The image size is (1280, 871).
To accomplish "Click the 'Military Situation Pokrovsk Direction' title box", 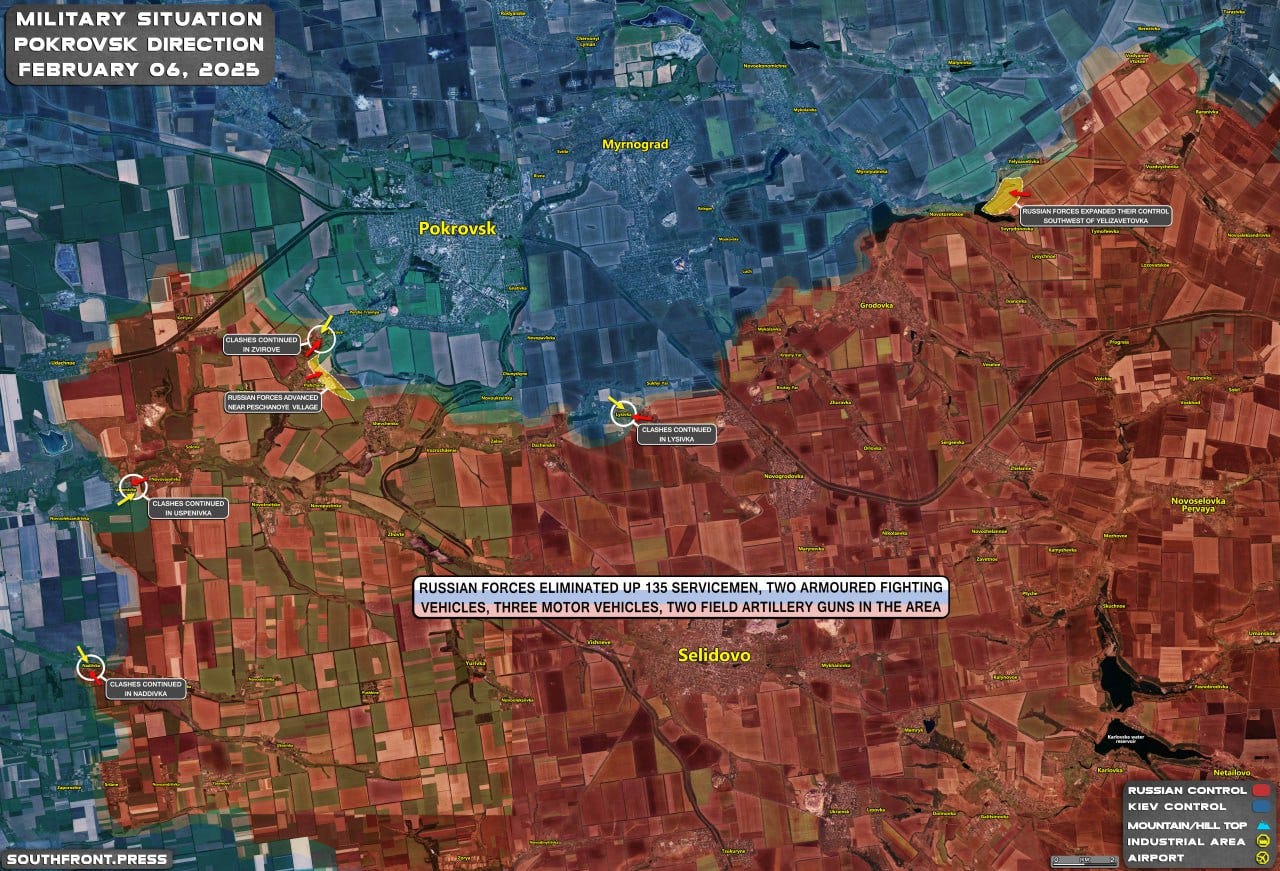I will point(140,45).
